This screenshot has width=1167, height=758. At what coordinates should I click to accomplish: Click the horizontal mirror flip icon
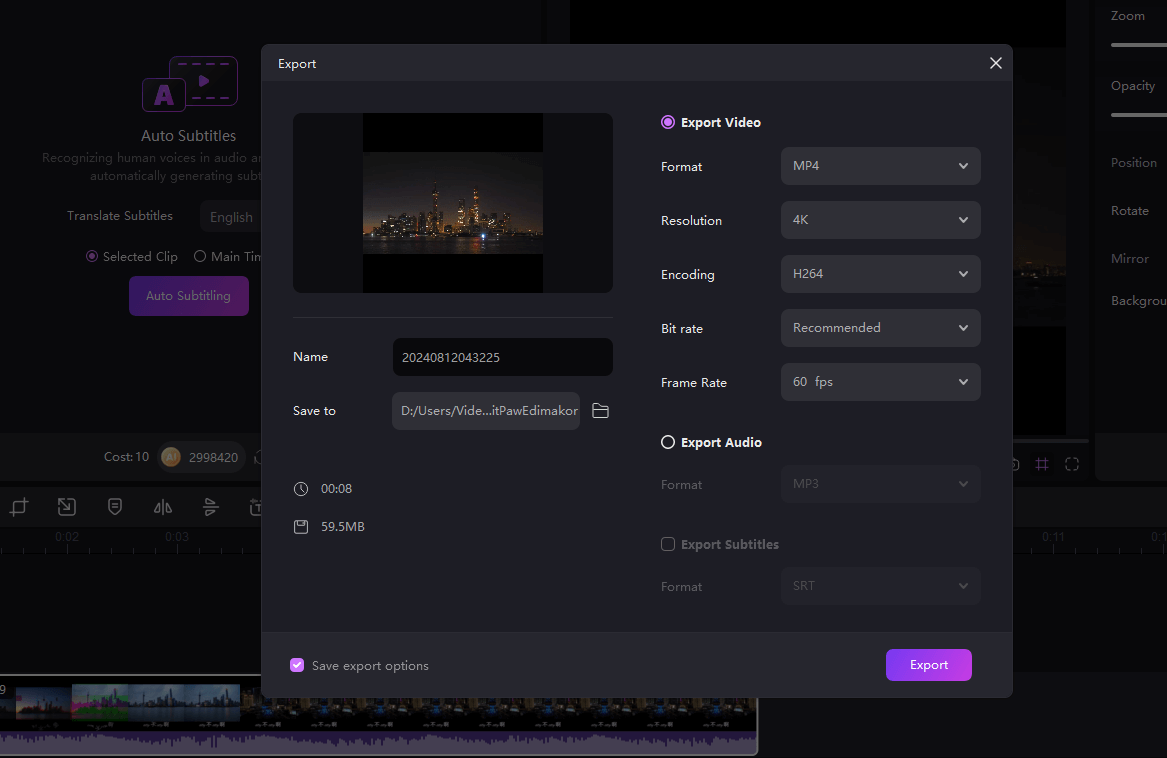tap(163, 507)
